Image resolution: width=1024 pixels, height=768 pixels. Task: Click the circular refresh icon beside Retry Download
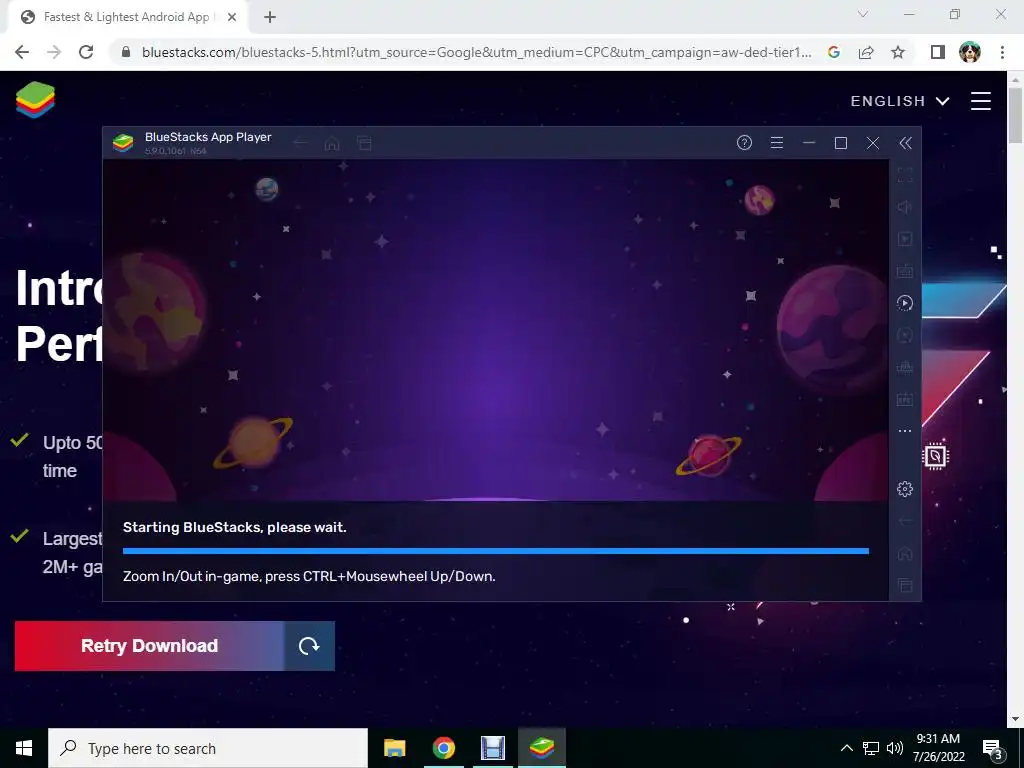tap(310, 646)
